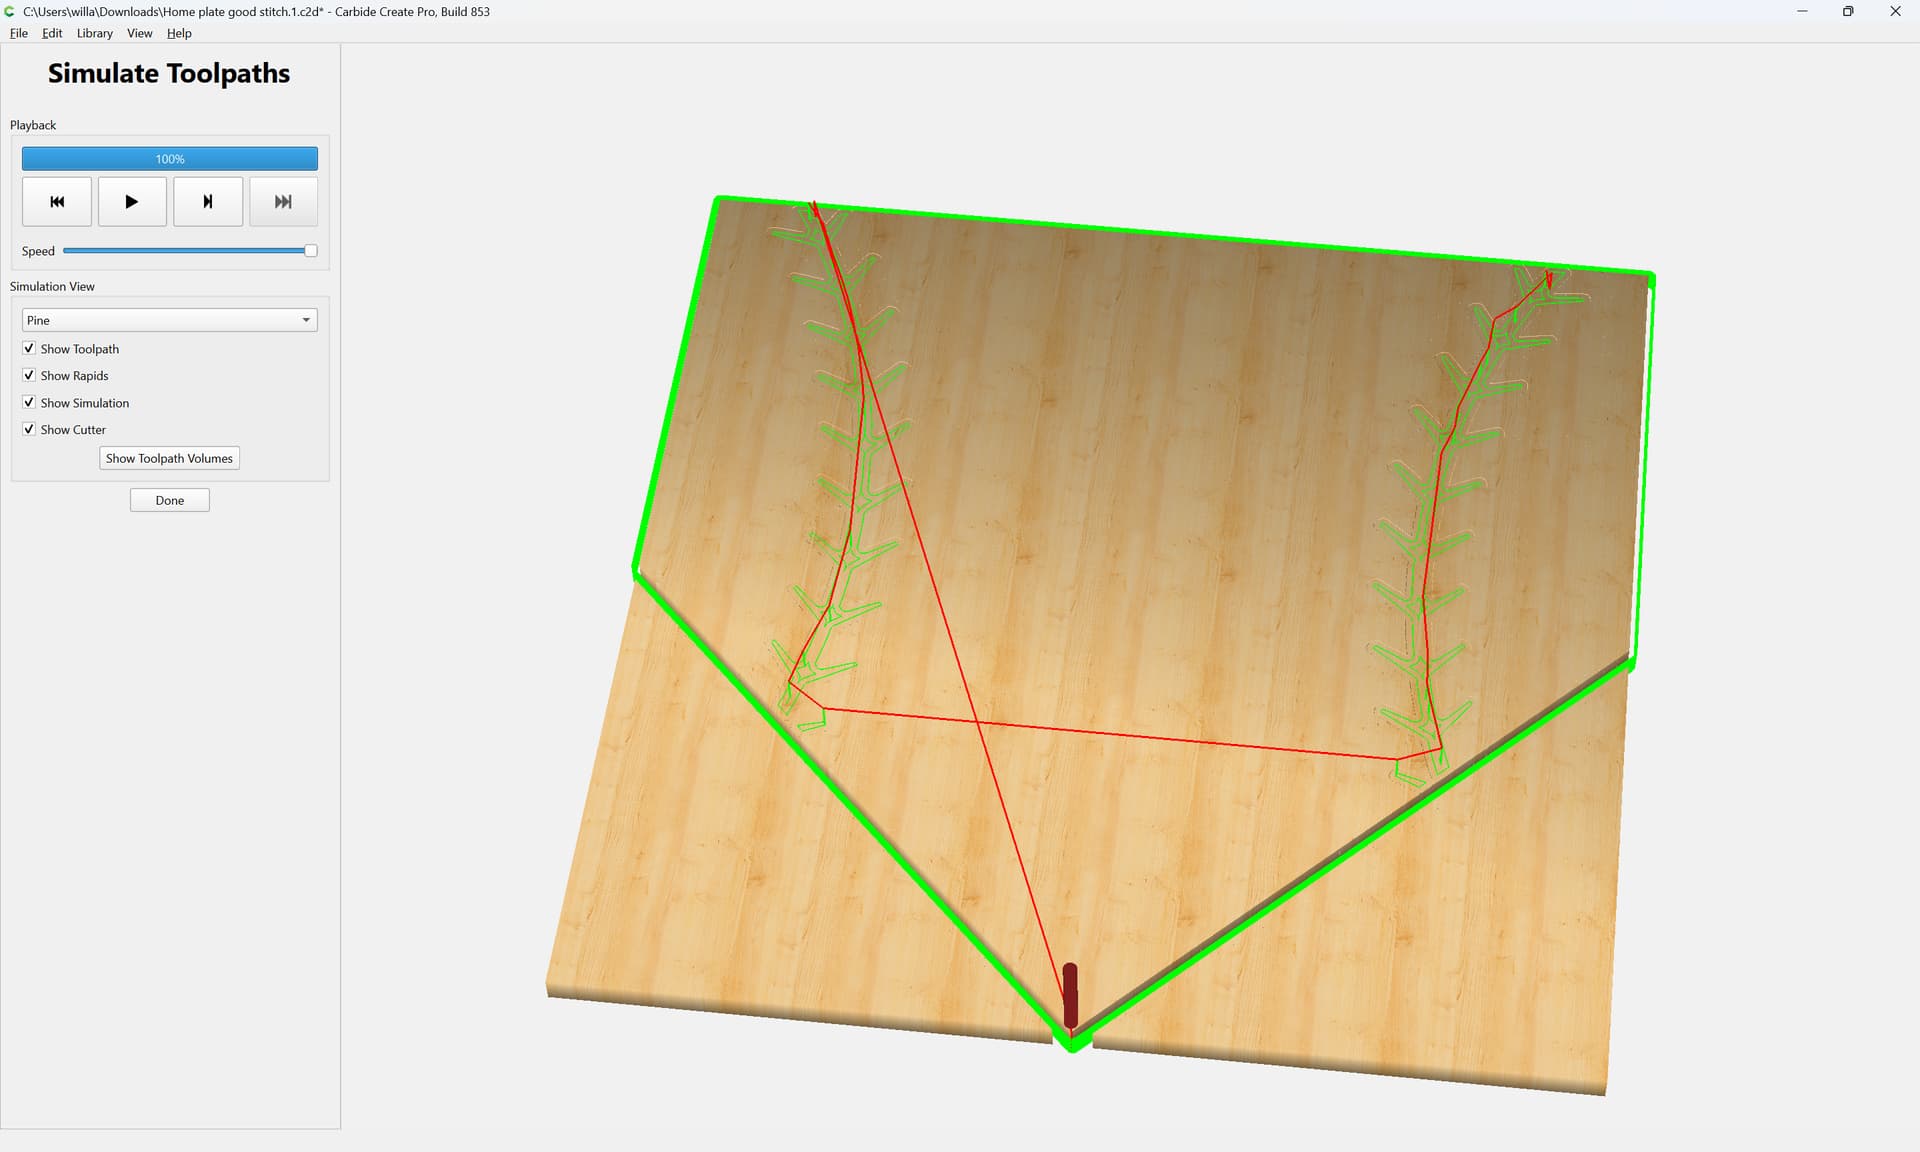This screenshot has width=1920, height=1152.
Task: Play the toolpath simulation
Action: pos(132,202)
